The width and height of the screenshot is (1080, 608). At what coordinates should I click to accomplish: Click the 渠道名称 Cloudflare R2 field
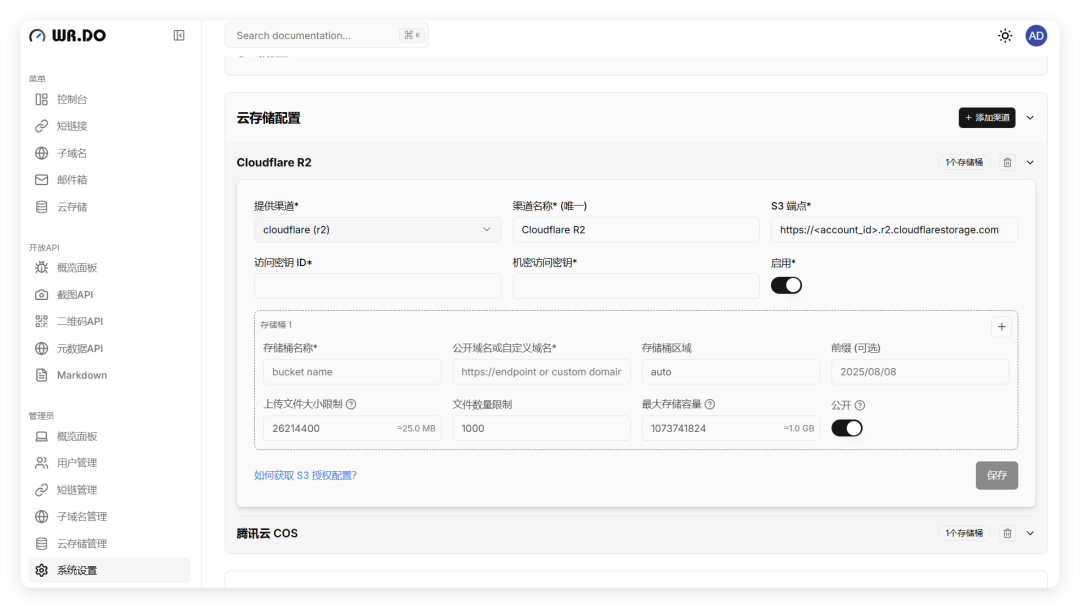click(636, 230)
